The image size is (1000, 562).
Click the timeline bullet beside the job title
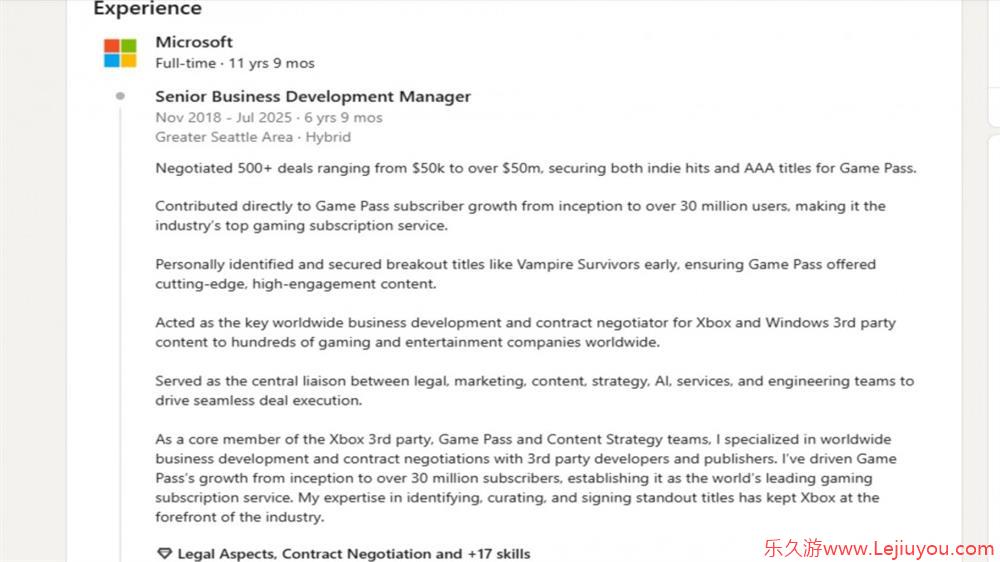[x=120, y=96]
